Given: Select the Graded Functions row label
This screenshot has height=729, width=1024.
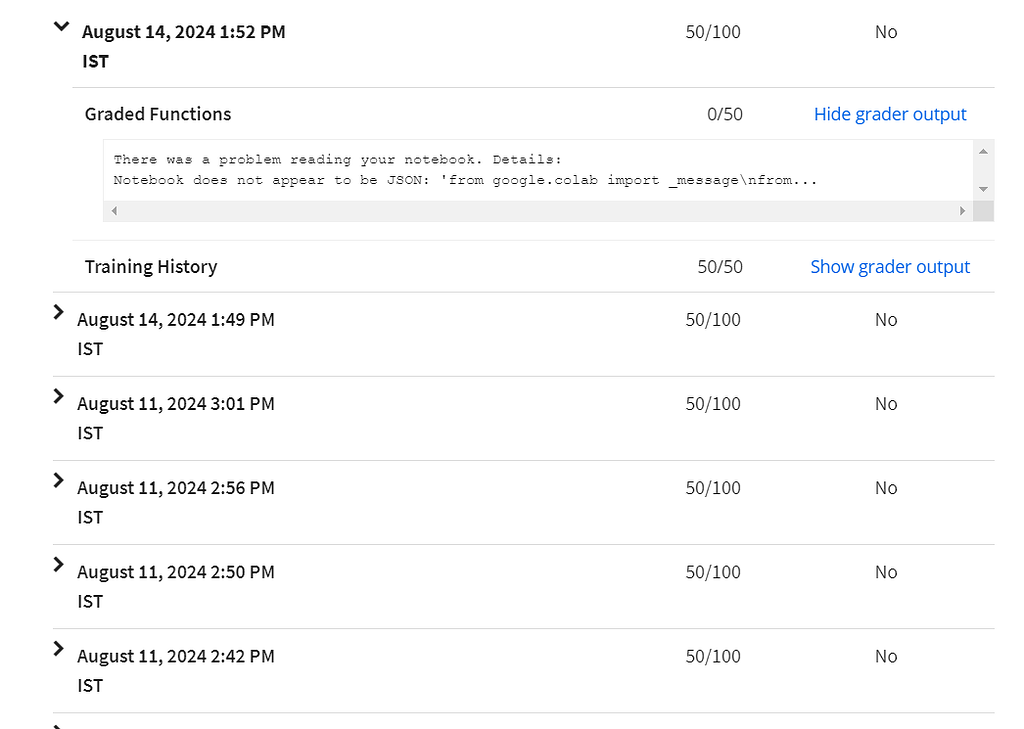Looking at the screenshot, I should (158, 114).
